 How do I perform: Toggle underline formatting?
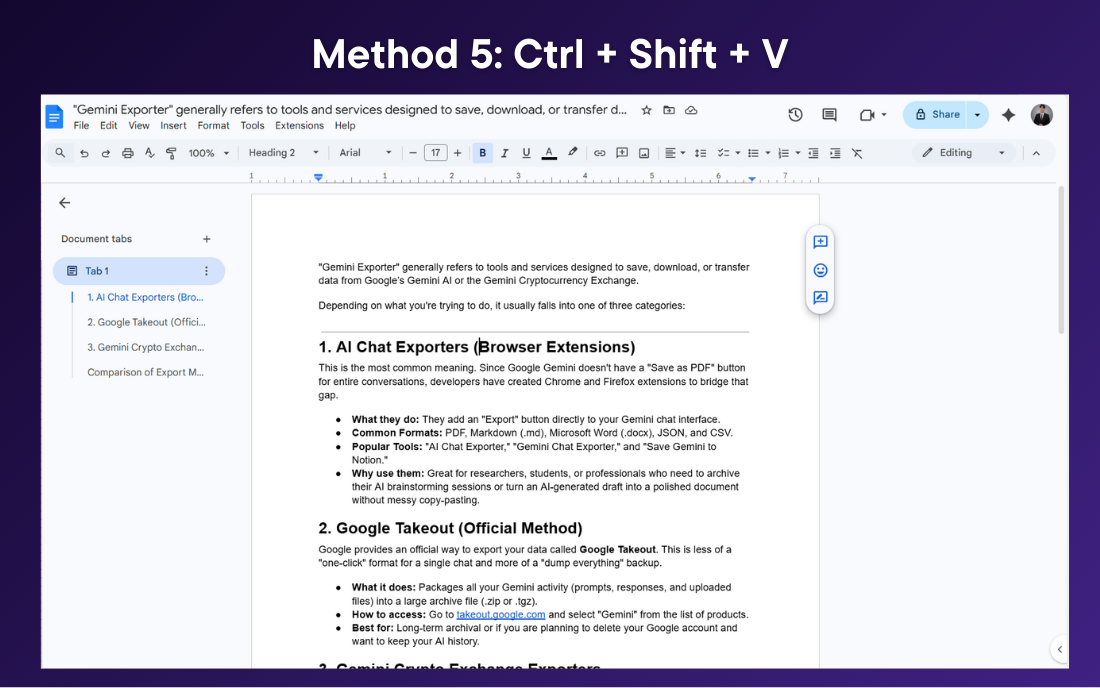[x=526, y=153]
